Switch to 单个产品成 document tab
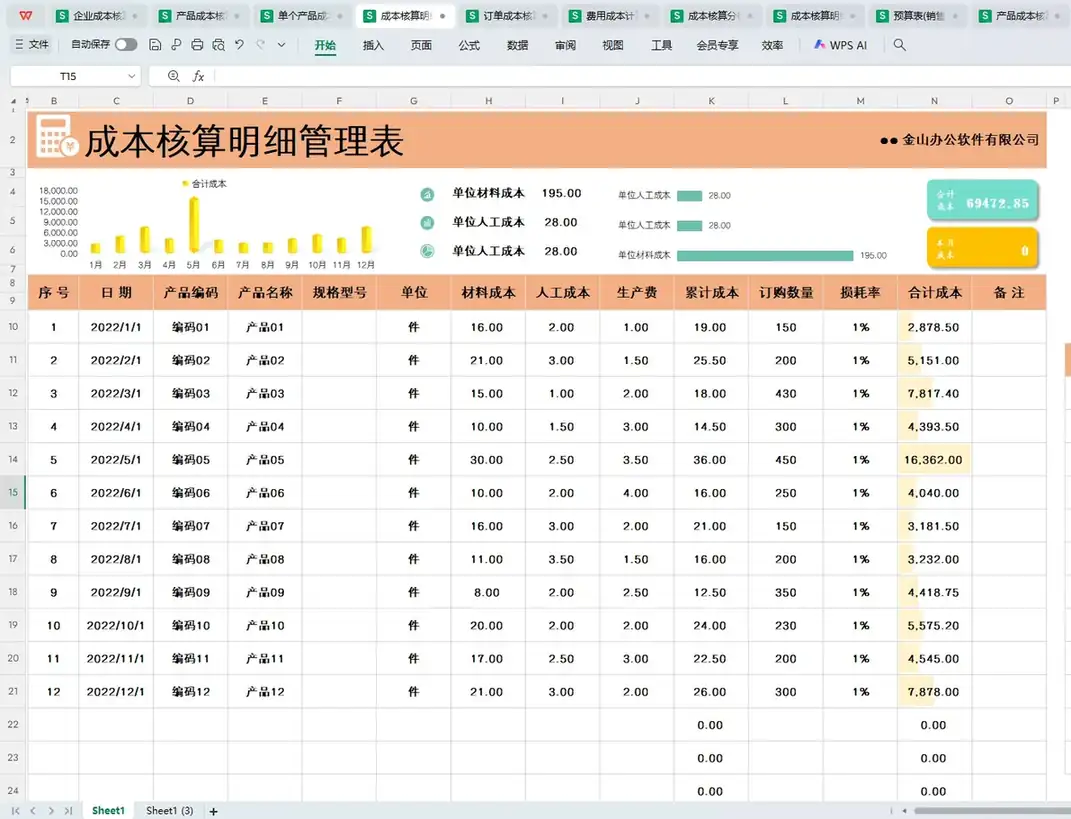 301,16
